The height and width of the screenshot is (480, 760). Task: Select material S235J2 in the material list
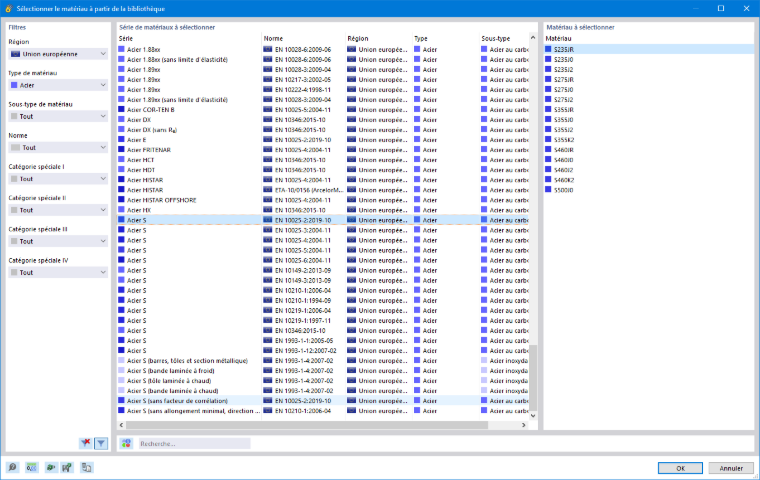tap(649, 69)
